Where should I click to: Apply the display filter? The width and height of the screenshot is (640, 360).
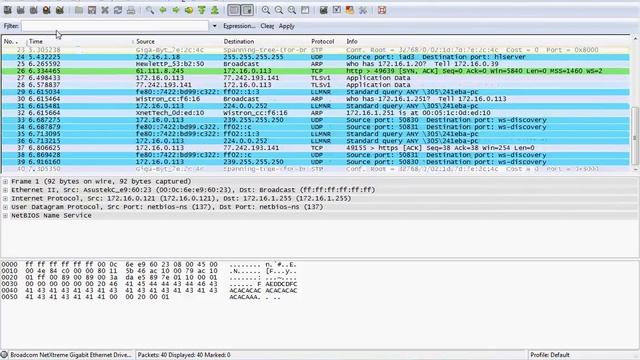pyautogui.click(x=287, y=26)
